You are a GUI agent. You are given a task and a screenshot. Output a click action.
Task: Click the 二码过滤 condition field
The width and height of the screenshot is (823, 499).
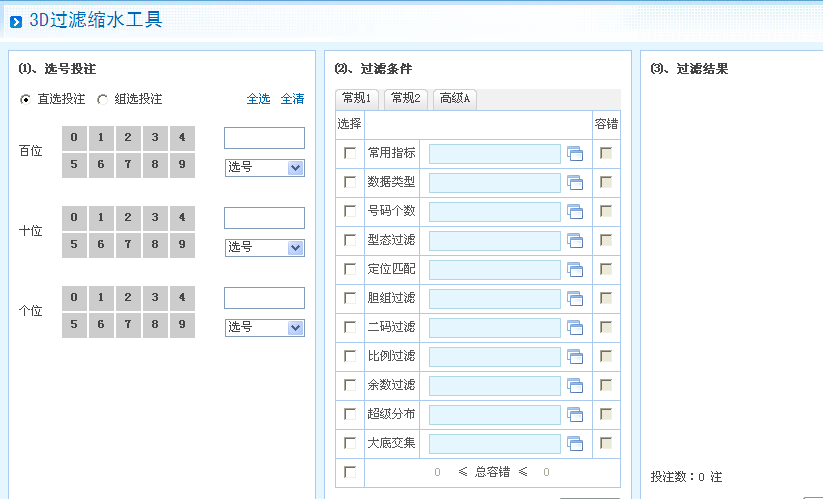pos(495,327)
